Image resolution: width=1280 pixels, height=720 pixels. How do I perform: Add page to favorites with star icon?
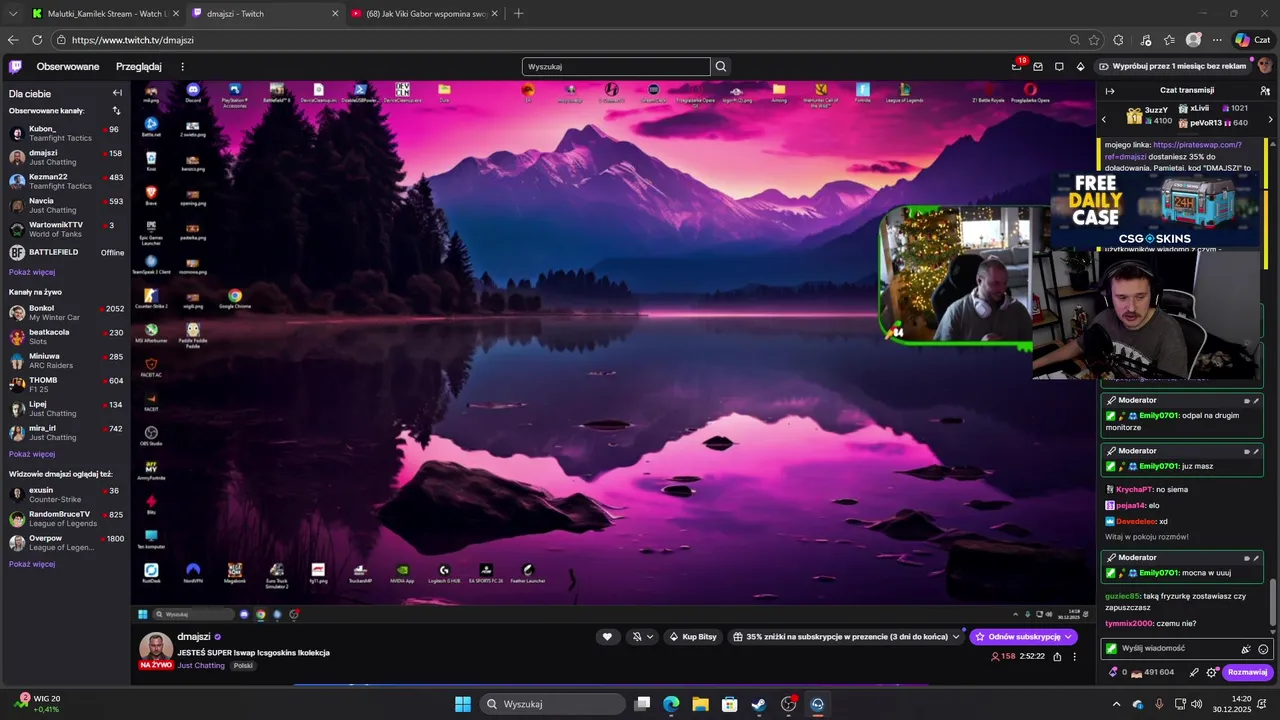1094,40
